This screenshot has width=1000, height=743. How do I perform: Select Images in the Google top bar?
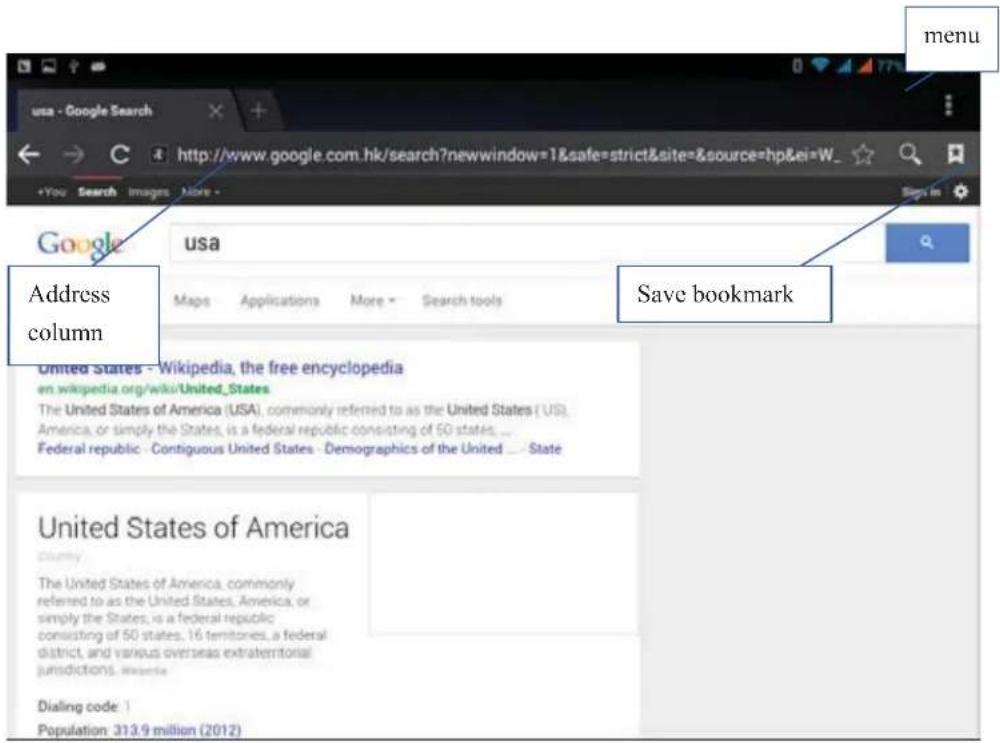148,192
